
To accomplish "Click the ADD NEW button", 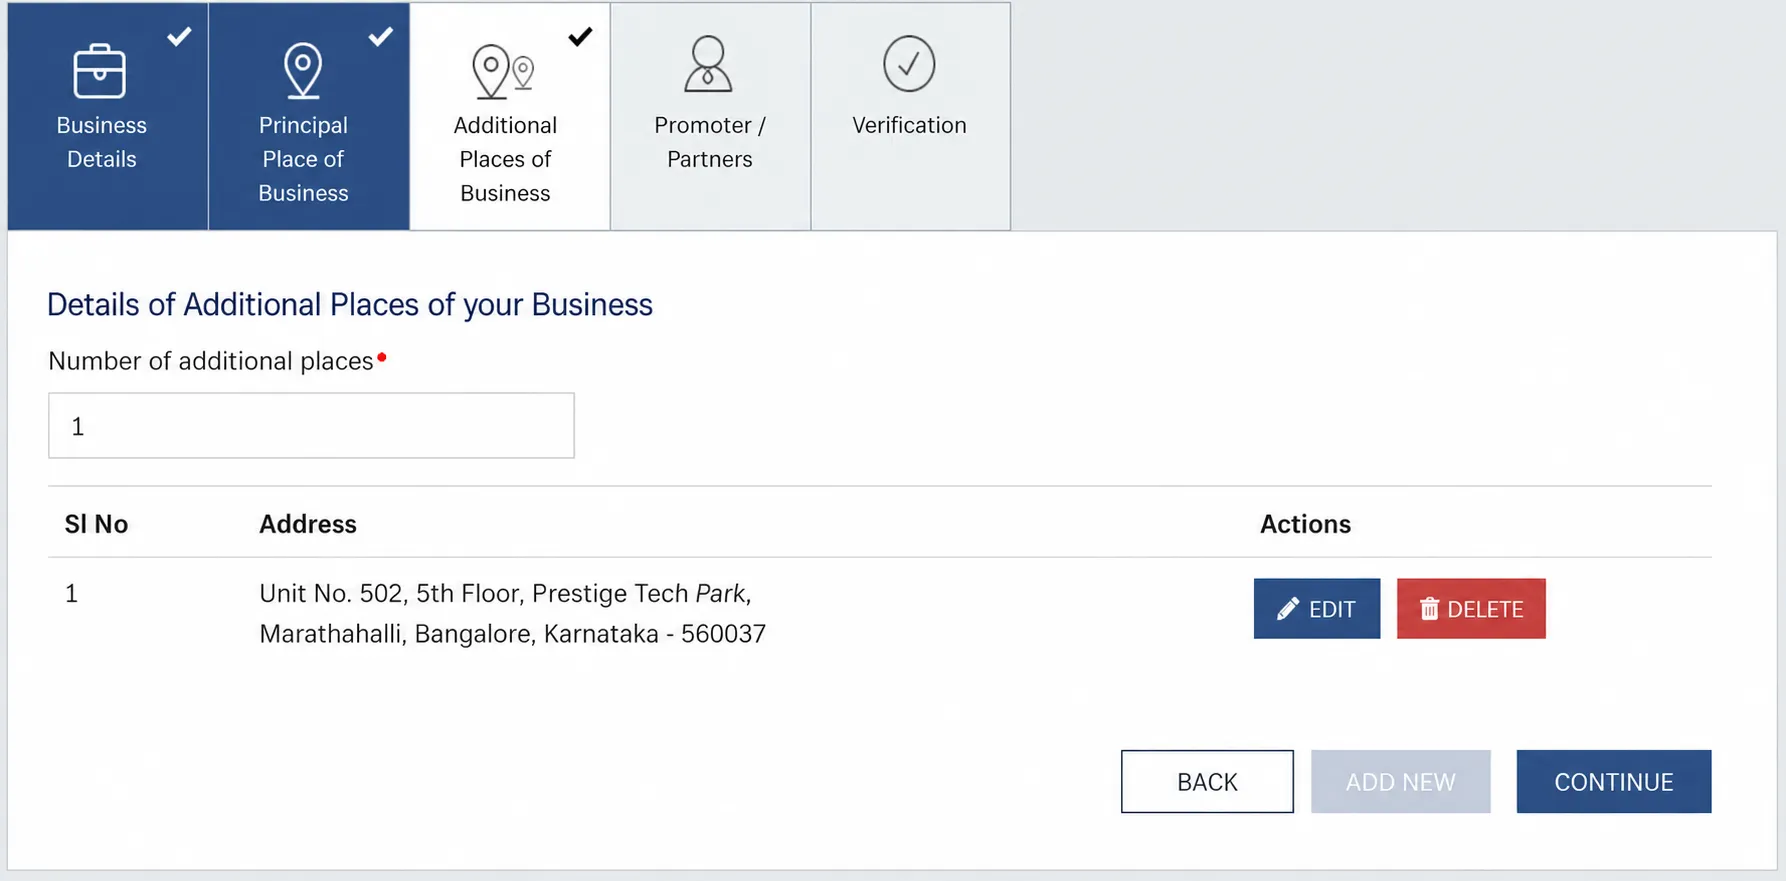I will click(x=1401, y=782).
